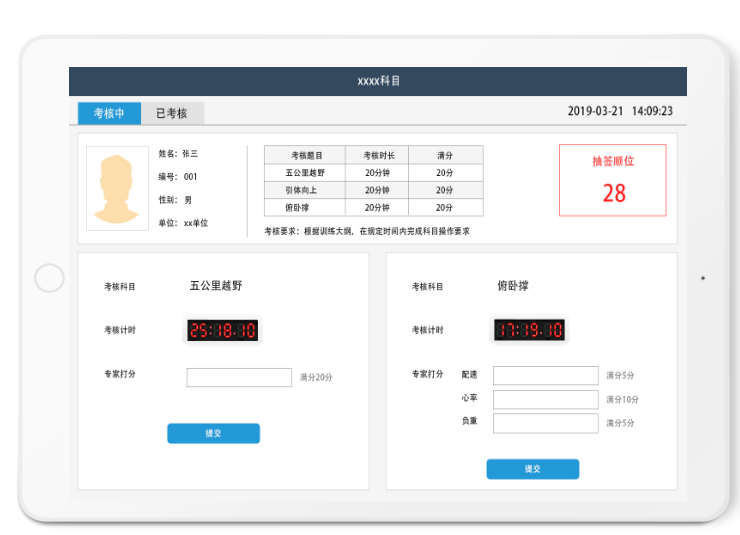Click the 抽签顺位 number 28 box
The width and height of the screenshot is (740, 535).
pyautogui.click(x=612, y=180)
